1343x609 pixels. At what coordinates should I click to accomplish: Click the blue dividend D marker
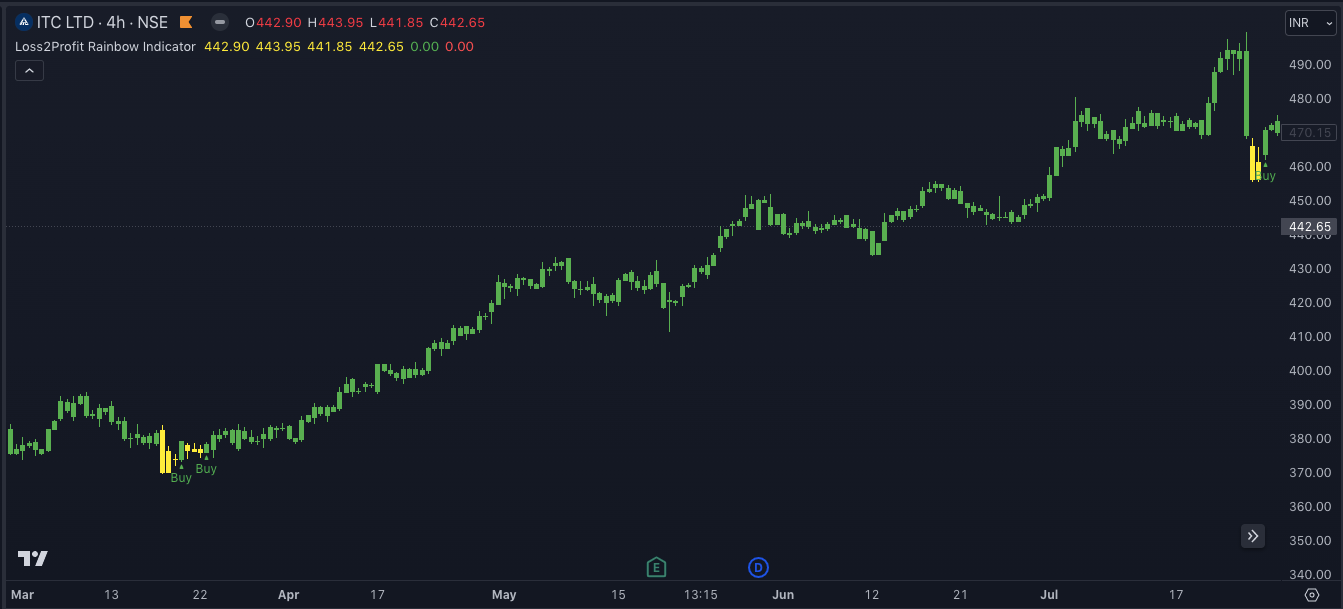(x=758, y=568)
